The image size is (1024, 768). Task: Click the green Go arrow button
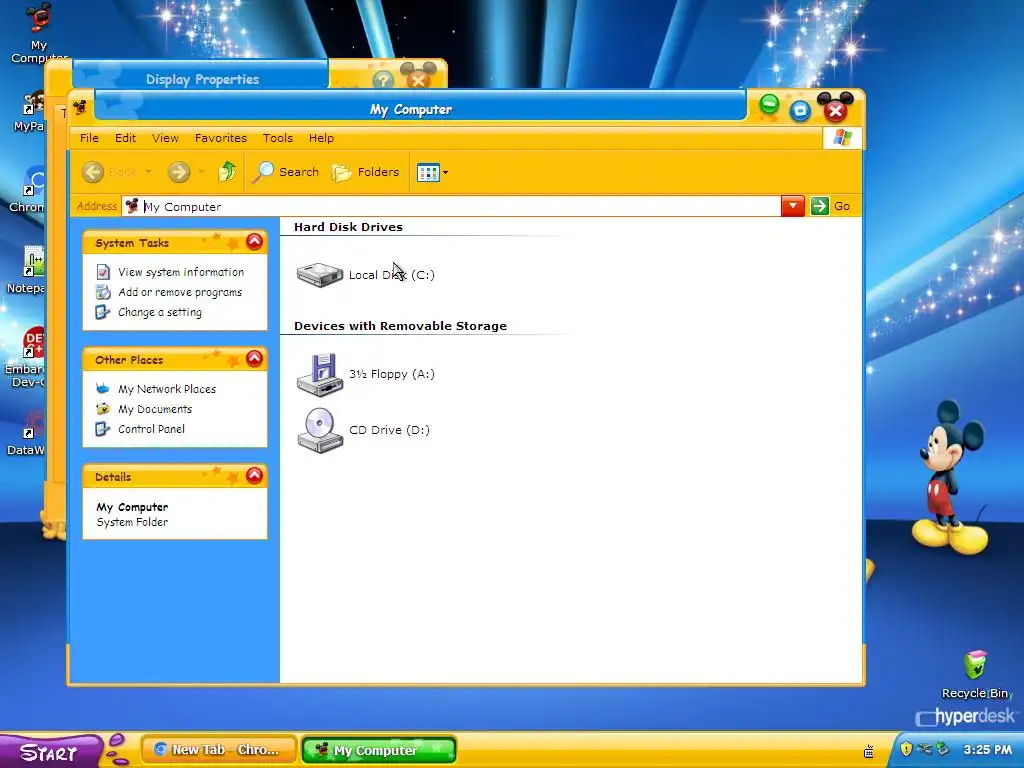(x=819, y=206)
